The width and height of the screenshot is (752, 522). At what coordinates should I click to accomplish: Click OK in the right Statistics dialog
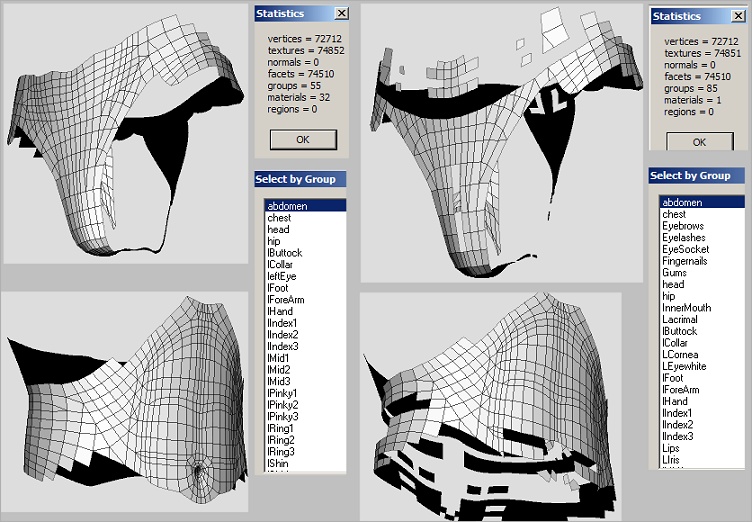(700, 142)
